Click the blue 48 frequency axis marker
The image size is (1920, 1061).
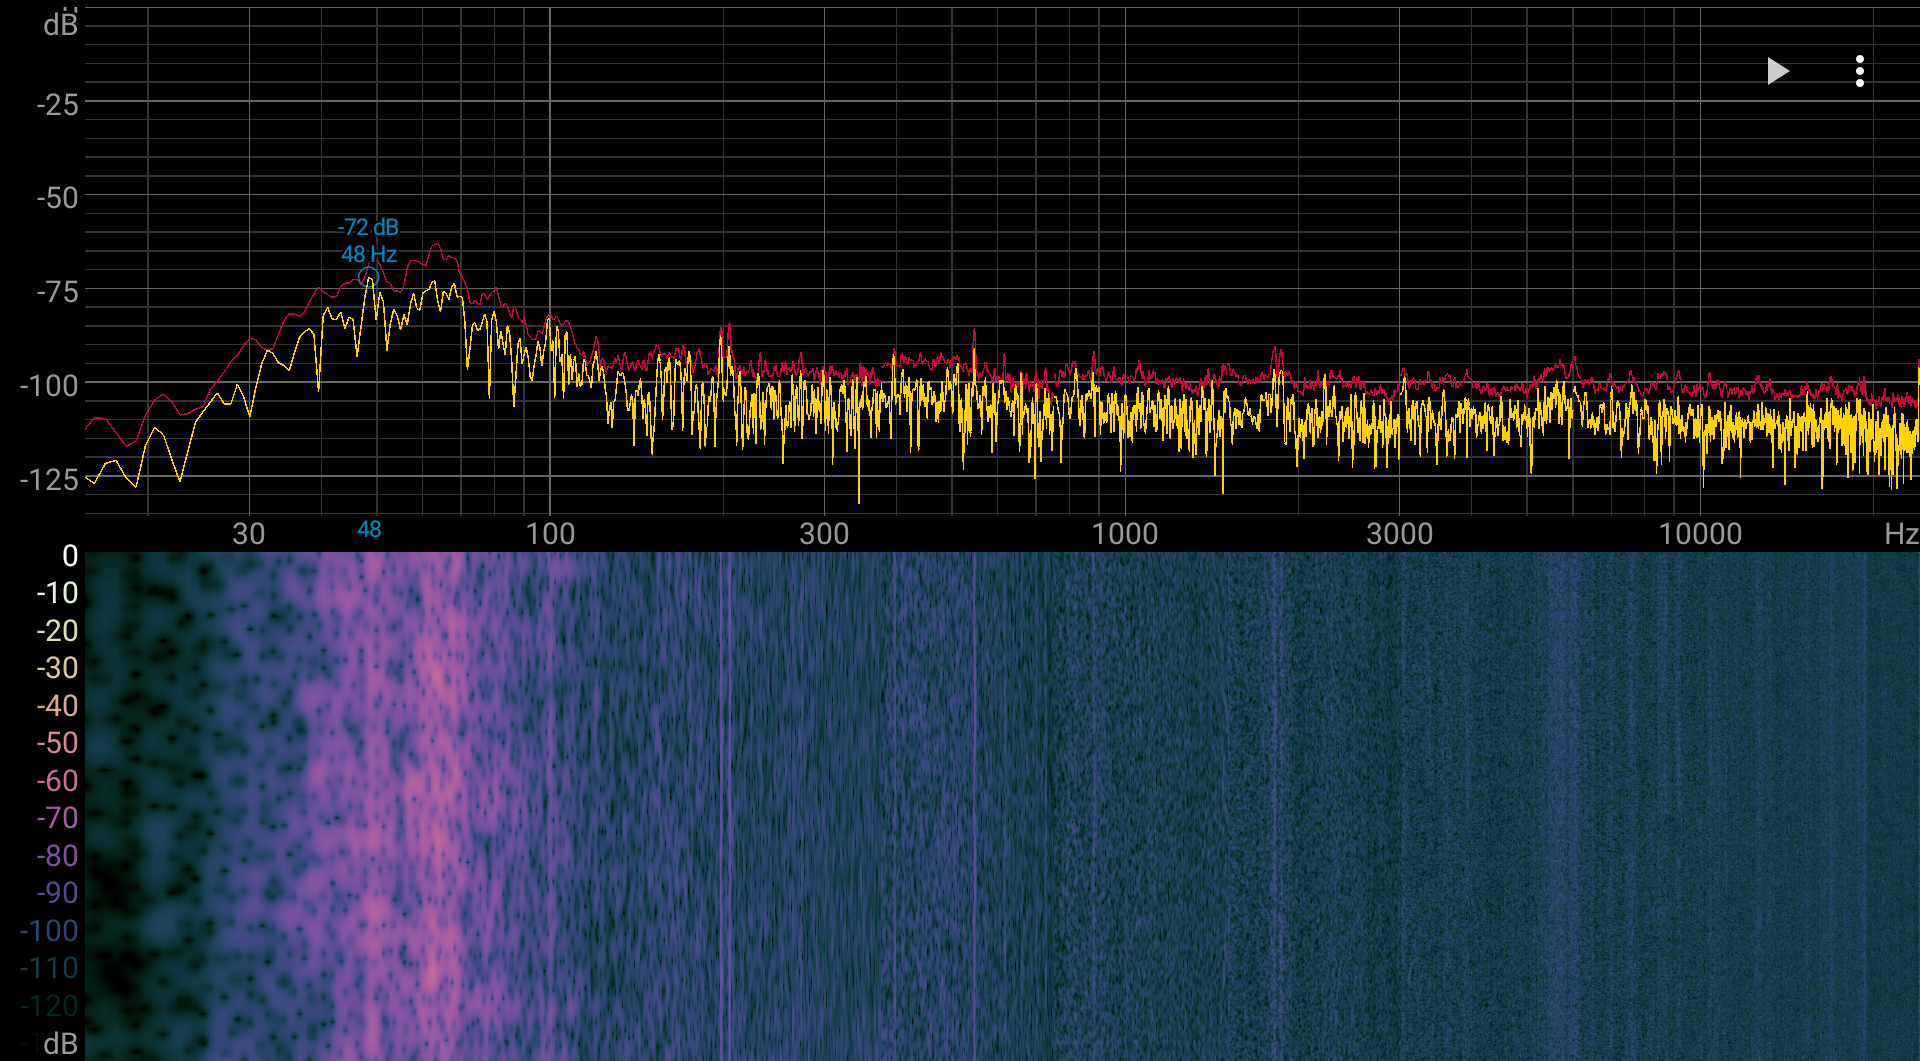(369, 530)
